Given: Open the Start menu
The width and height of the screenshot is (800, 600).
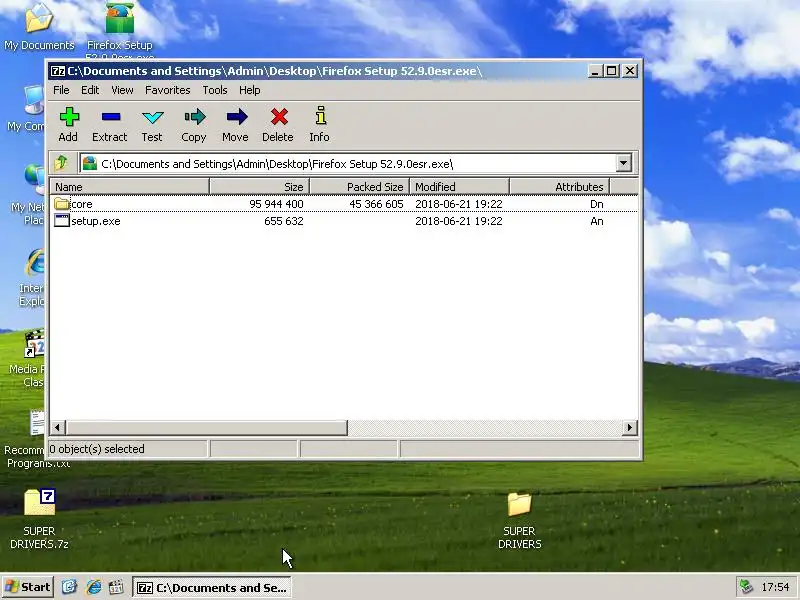Looking at the screenshot, I should (28, 587).
